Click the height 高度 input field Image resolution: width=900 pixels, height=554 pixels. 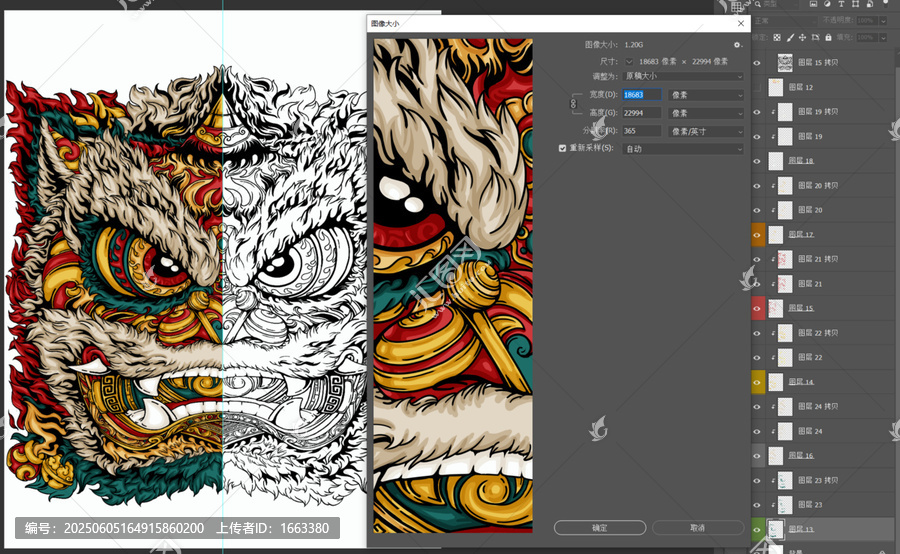click(642, 113)
